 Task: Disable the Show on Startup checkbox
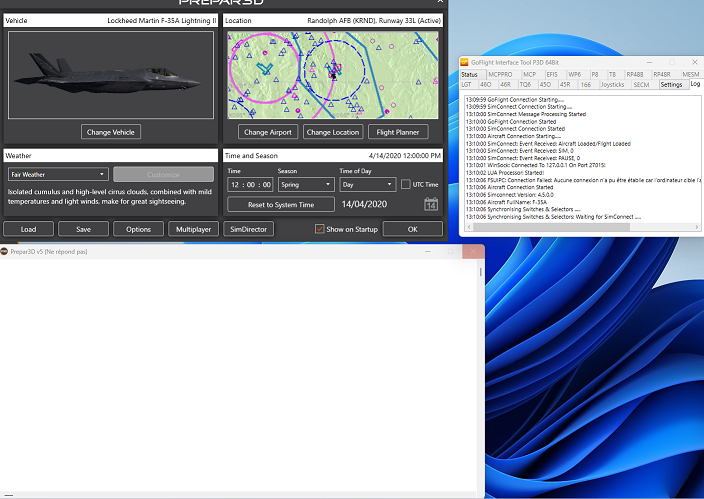coord(320,229)
